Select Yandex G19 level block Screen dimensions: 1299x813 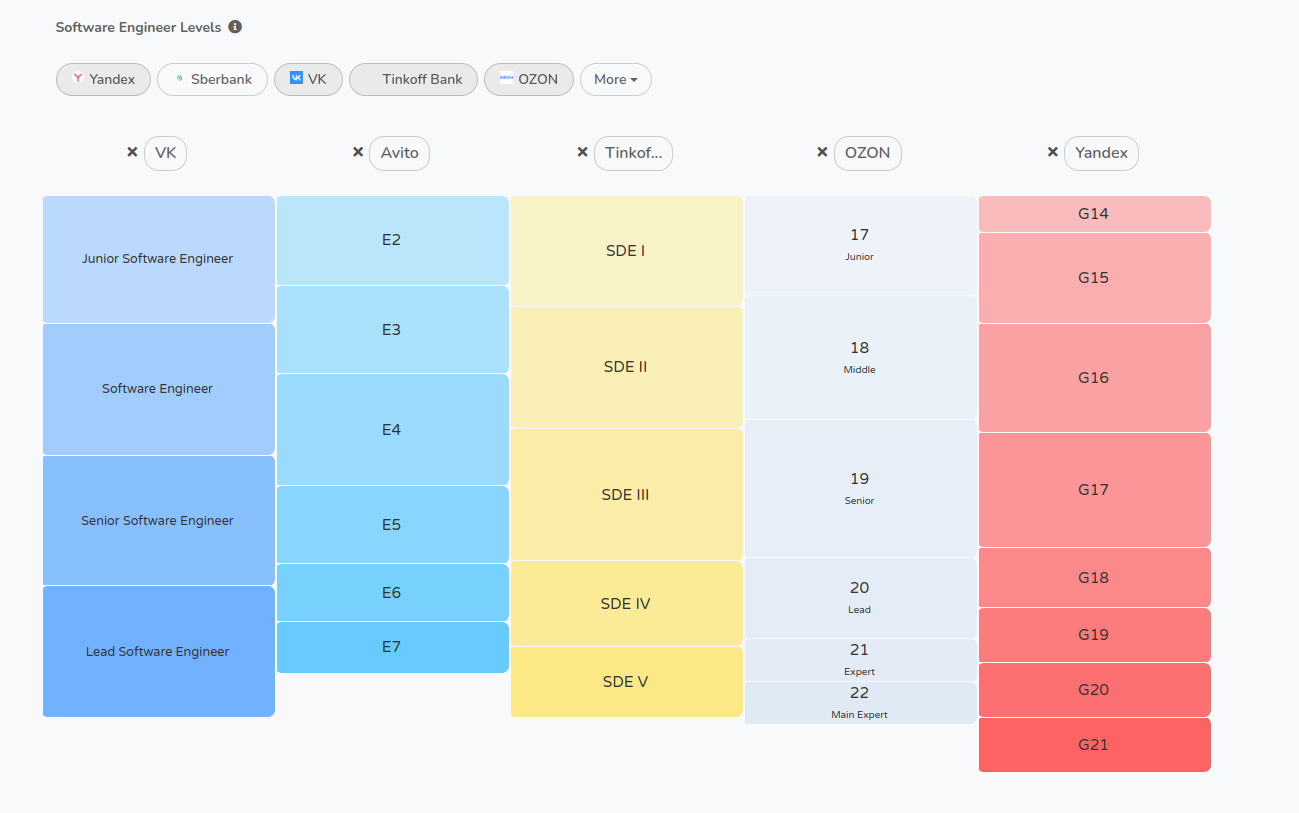pos(1095,635)
